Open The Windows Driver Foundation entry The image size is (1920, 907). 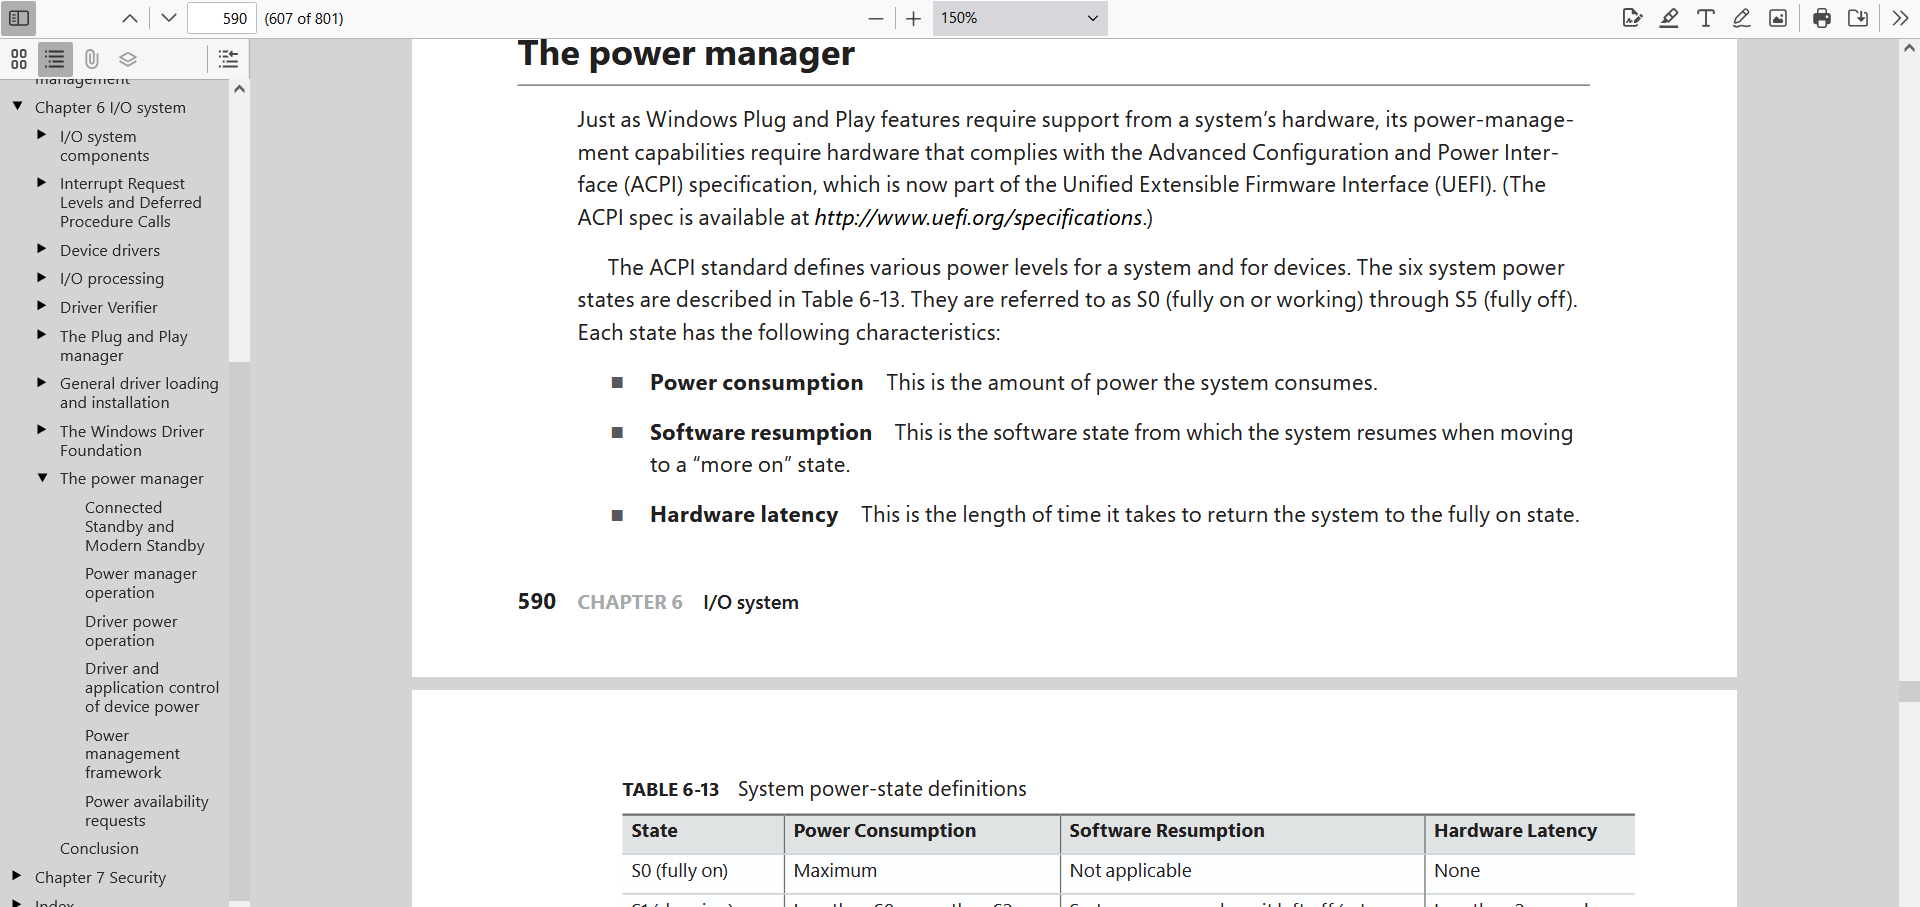(x=132, y=441)
